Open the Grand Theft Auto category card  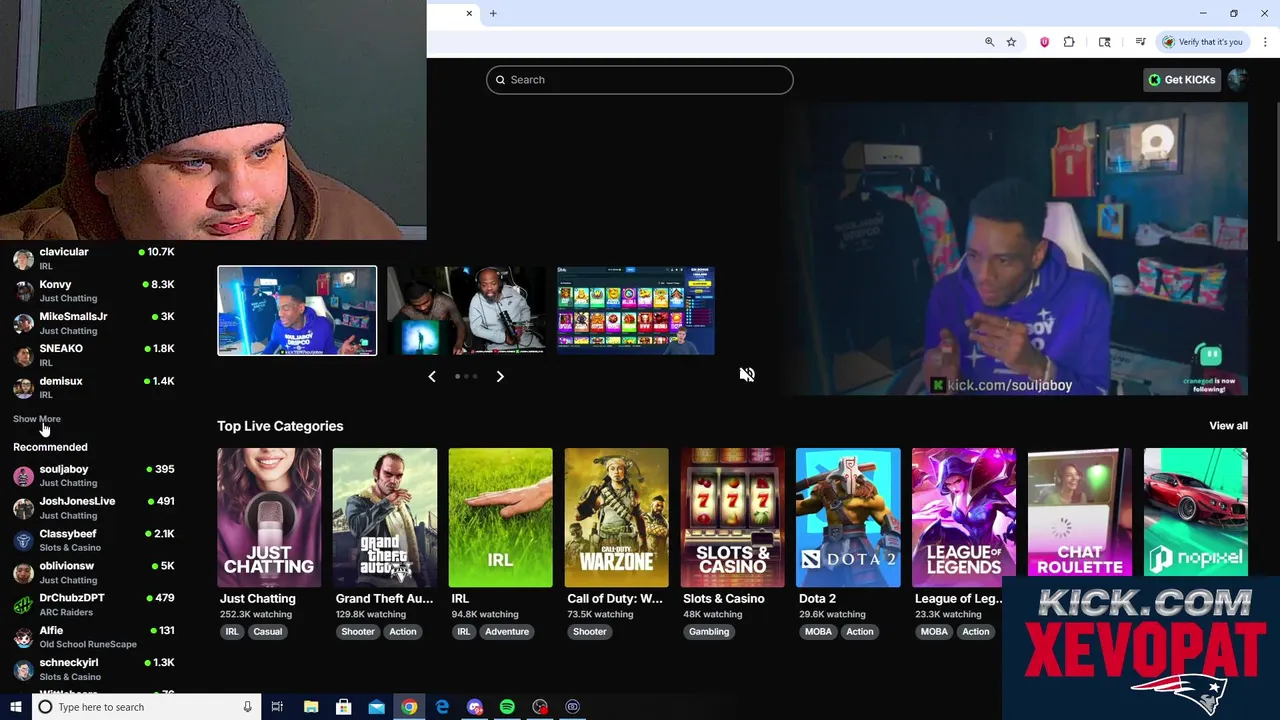(385, 517)
